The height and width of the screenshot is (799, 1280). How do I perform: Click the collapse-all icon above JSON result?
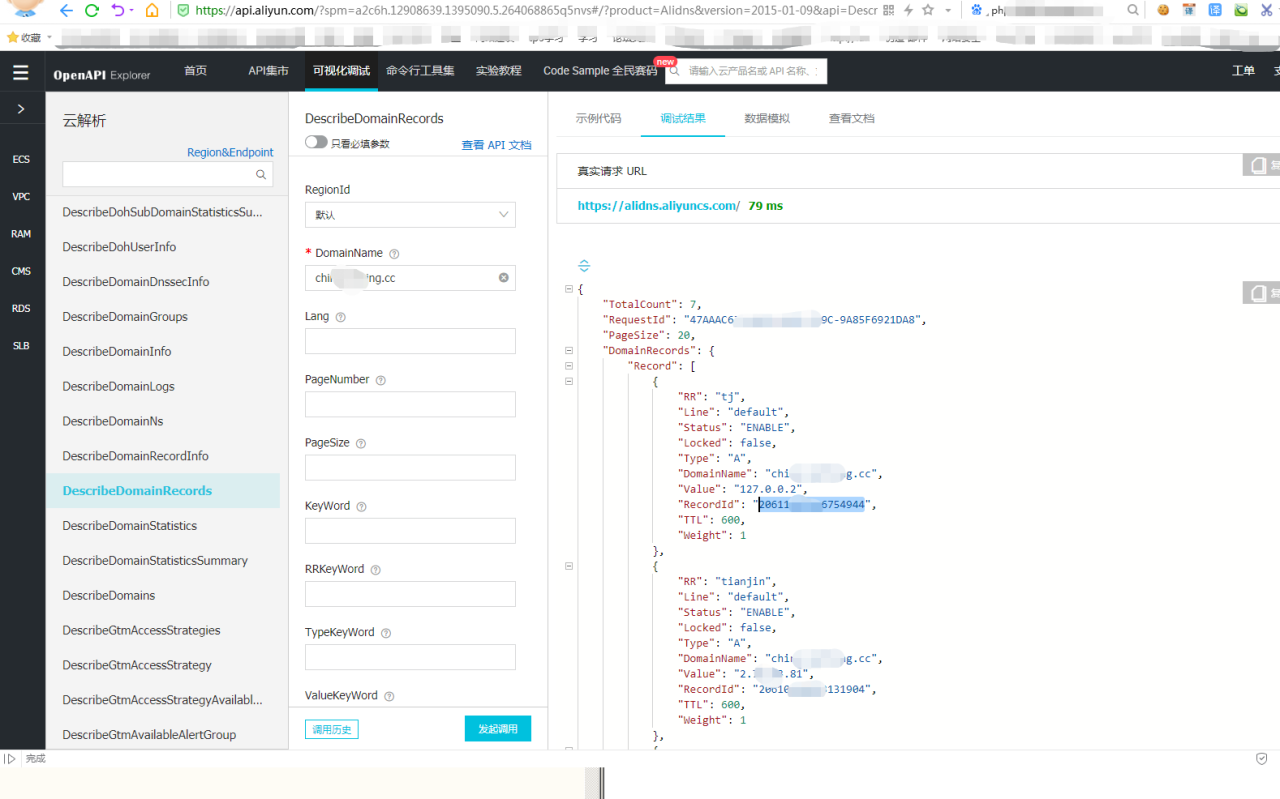[x=584, y=266]
